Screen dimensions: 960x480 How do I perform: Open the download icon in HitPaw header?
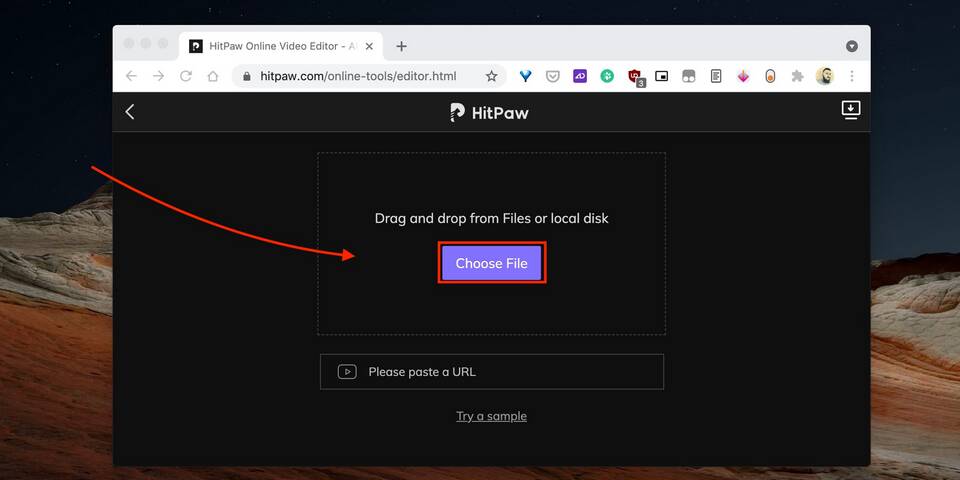(x=850, y=110)
